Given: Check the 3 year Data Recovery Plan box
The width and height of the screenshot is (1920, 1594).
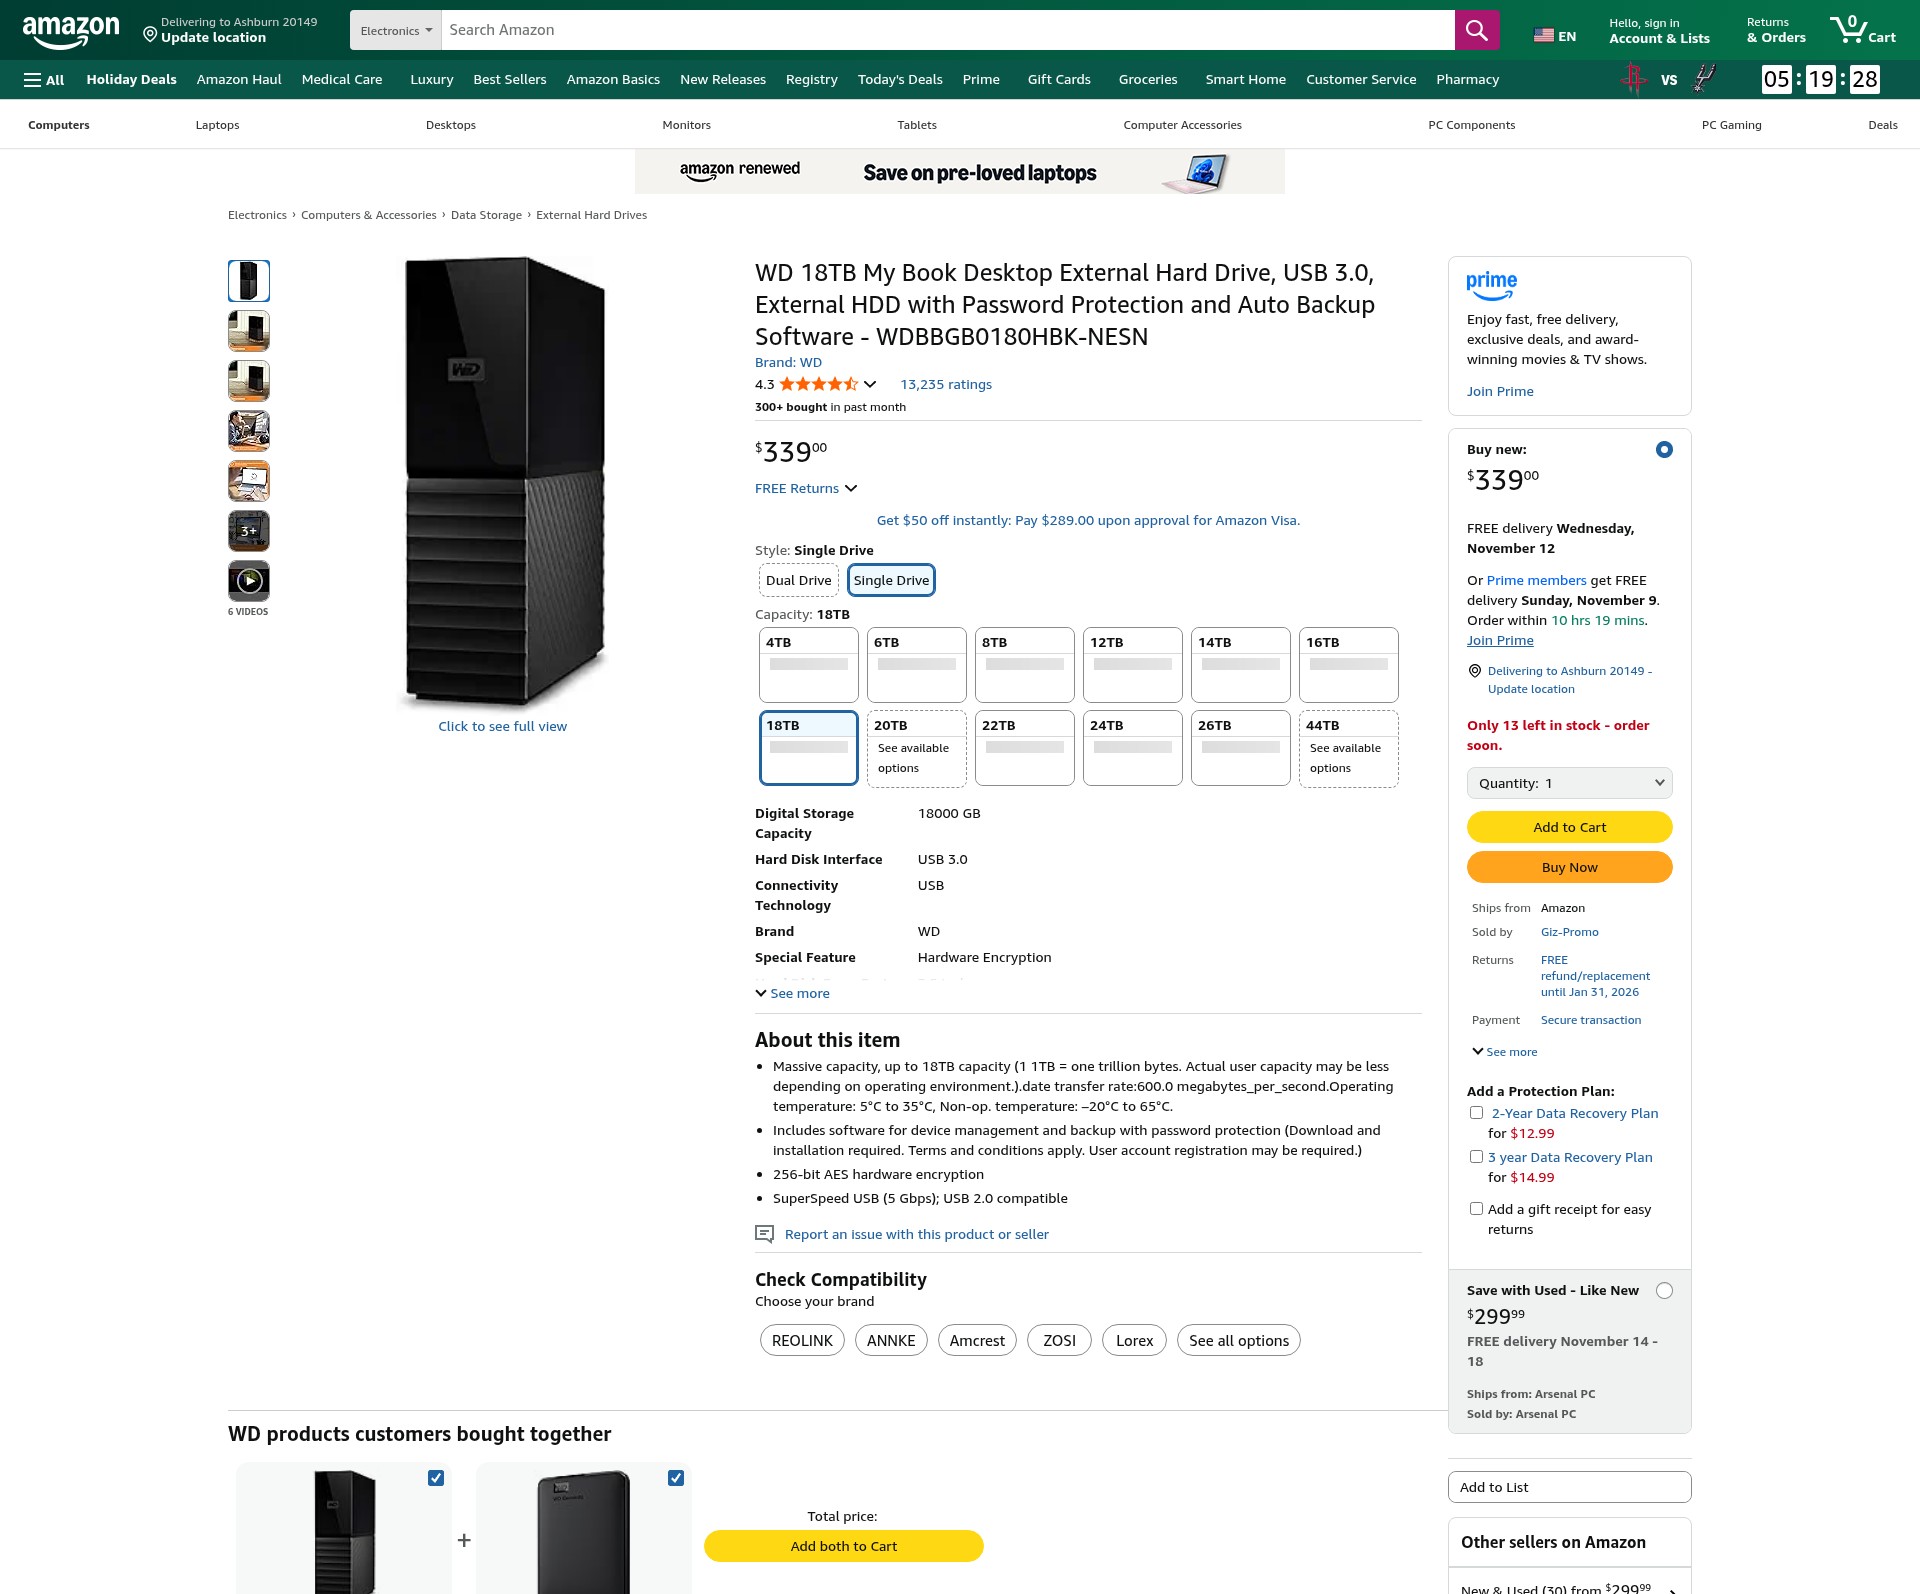Looking at the screenshot, I should (x=1476, y=1157).
